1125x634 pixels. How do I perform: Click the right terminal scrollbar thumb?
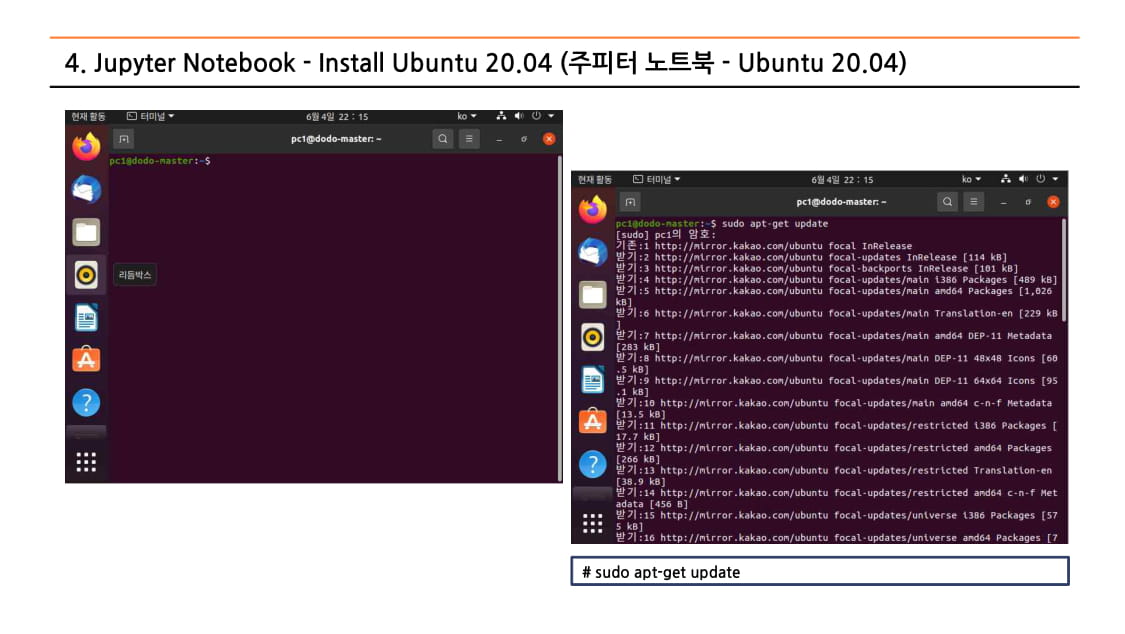tap(1064, 269)
